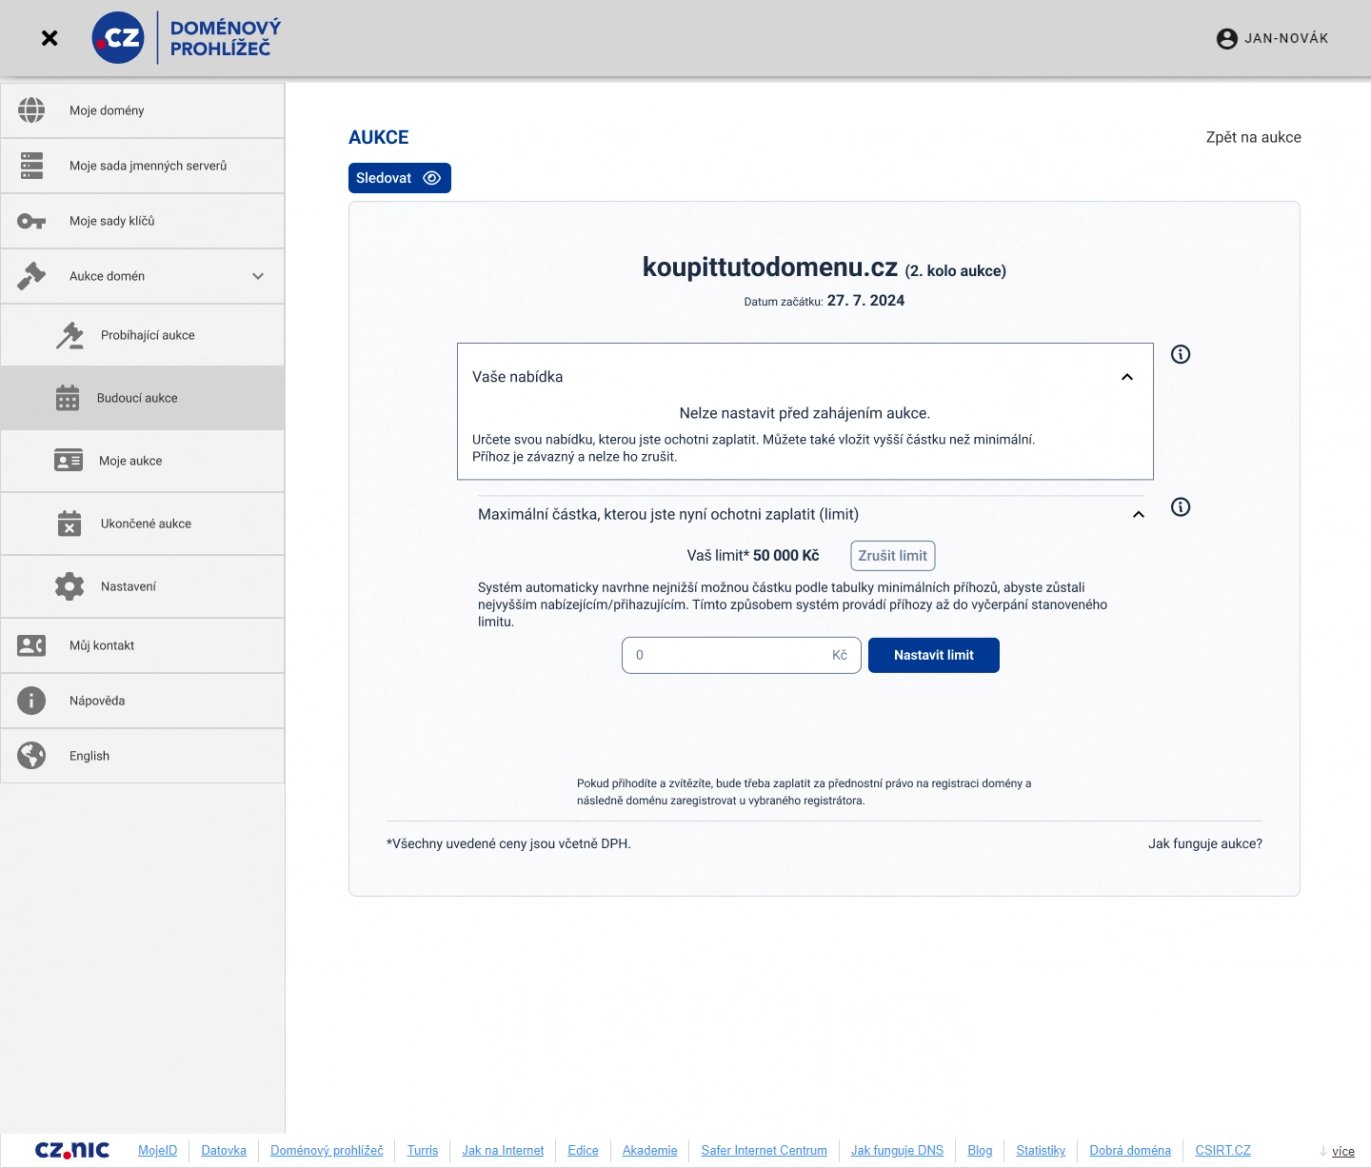The height and width of the screenshot is (1168, 1371).
Task: Click the server icon for name server sets
Action: coord(32,166)
